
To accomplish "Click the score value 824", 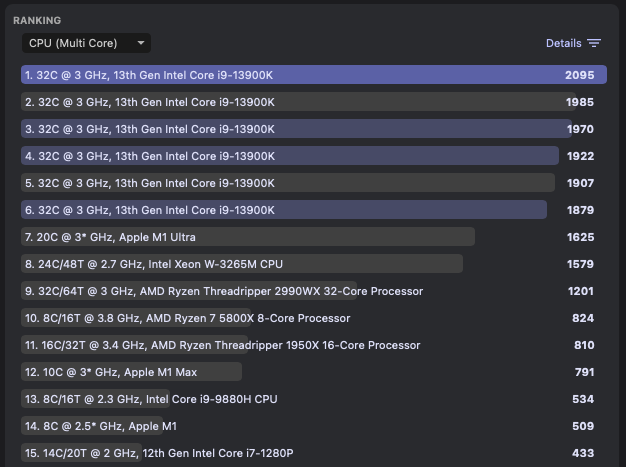I will click(583, 318).
